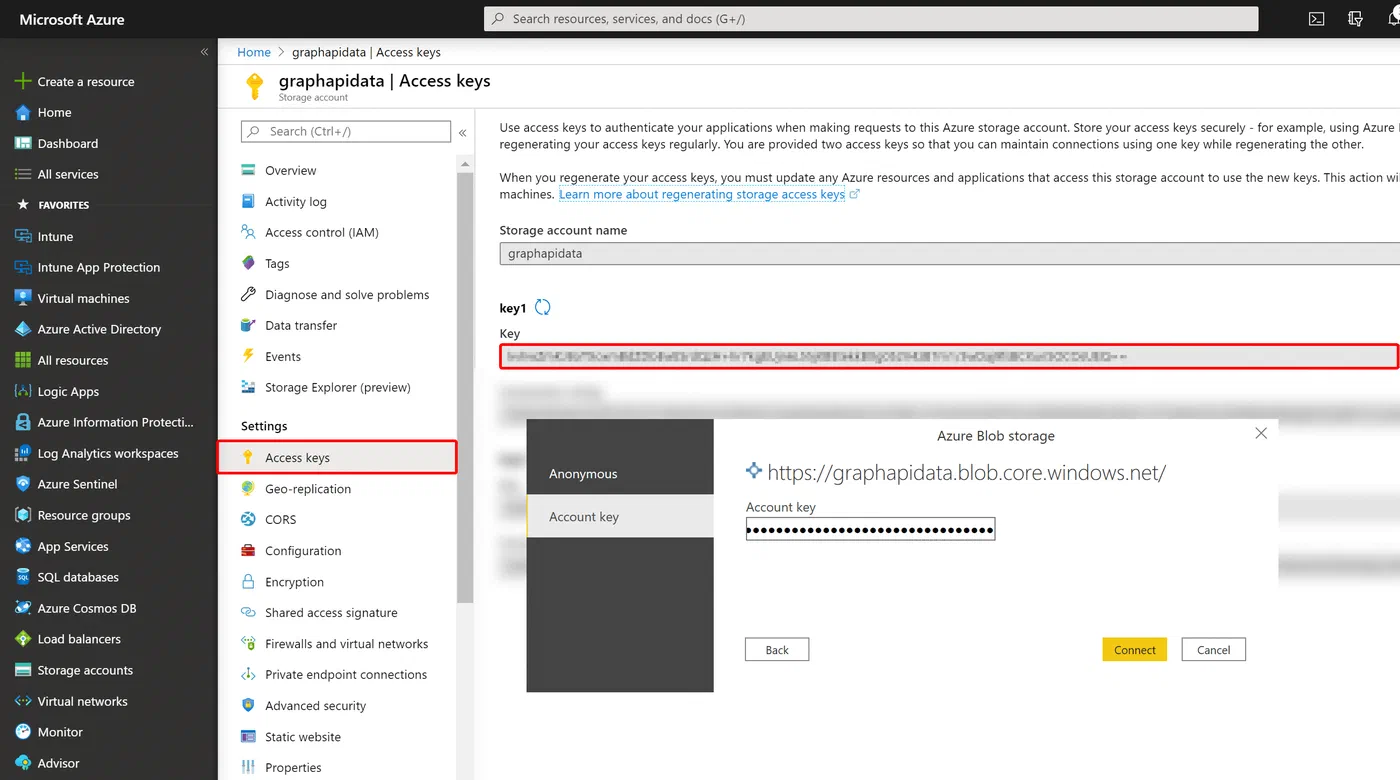Open Storage Explorer (preview)
1400x780 pixels.
tap(337, 387)
